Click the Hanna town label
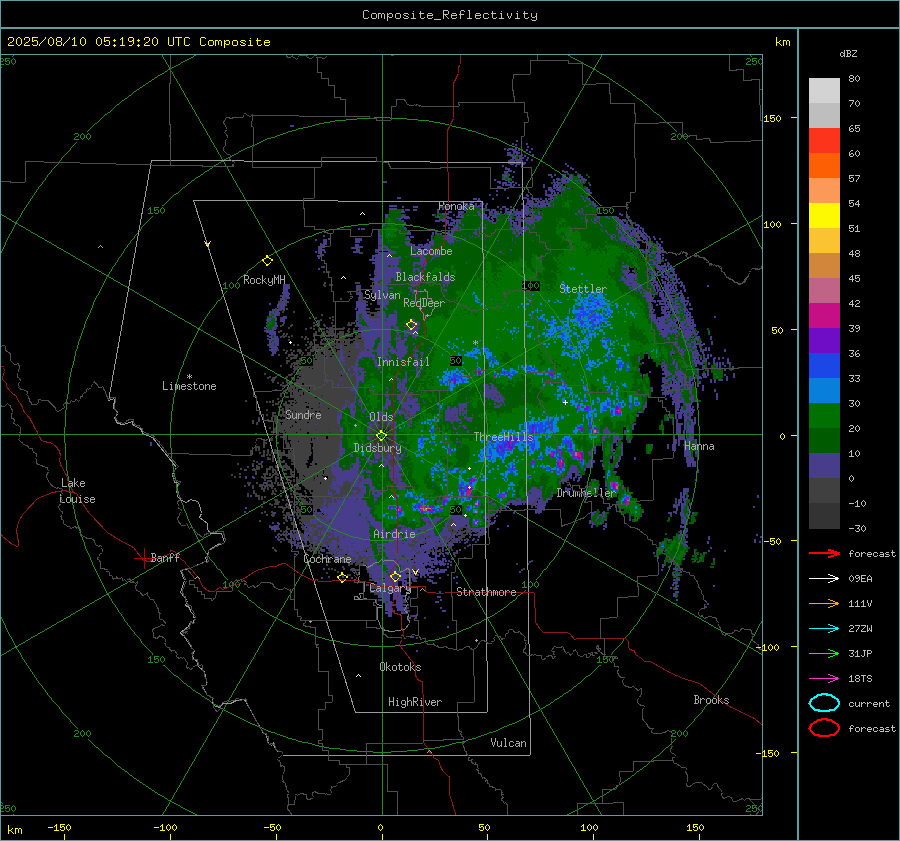 pyautogui.click(x=699, y=446)
